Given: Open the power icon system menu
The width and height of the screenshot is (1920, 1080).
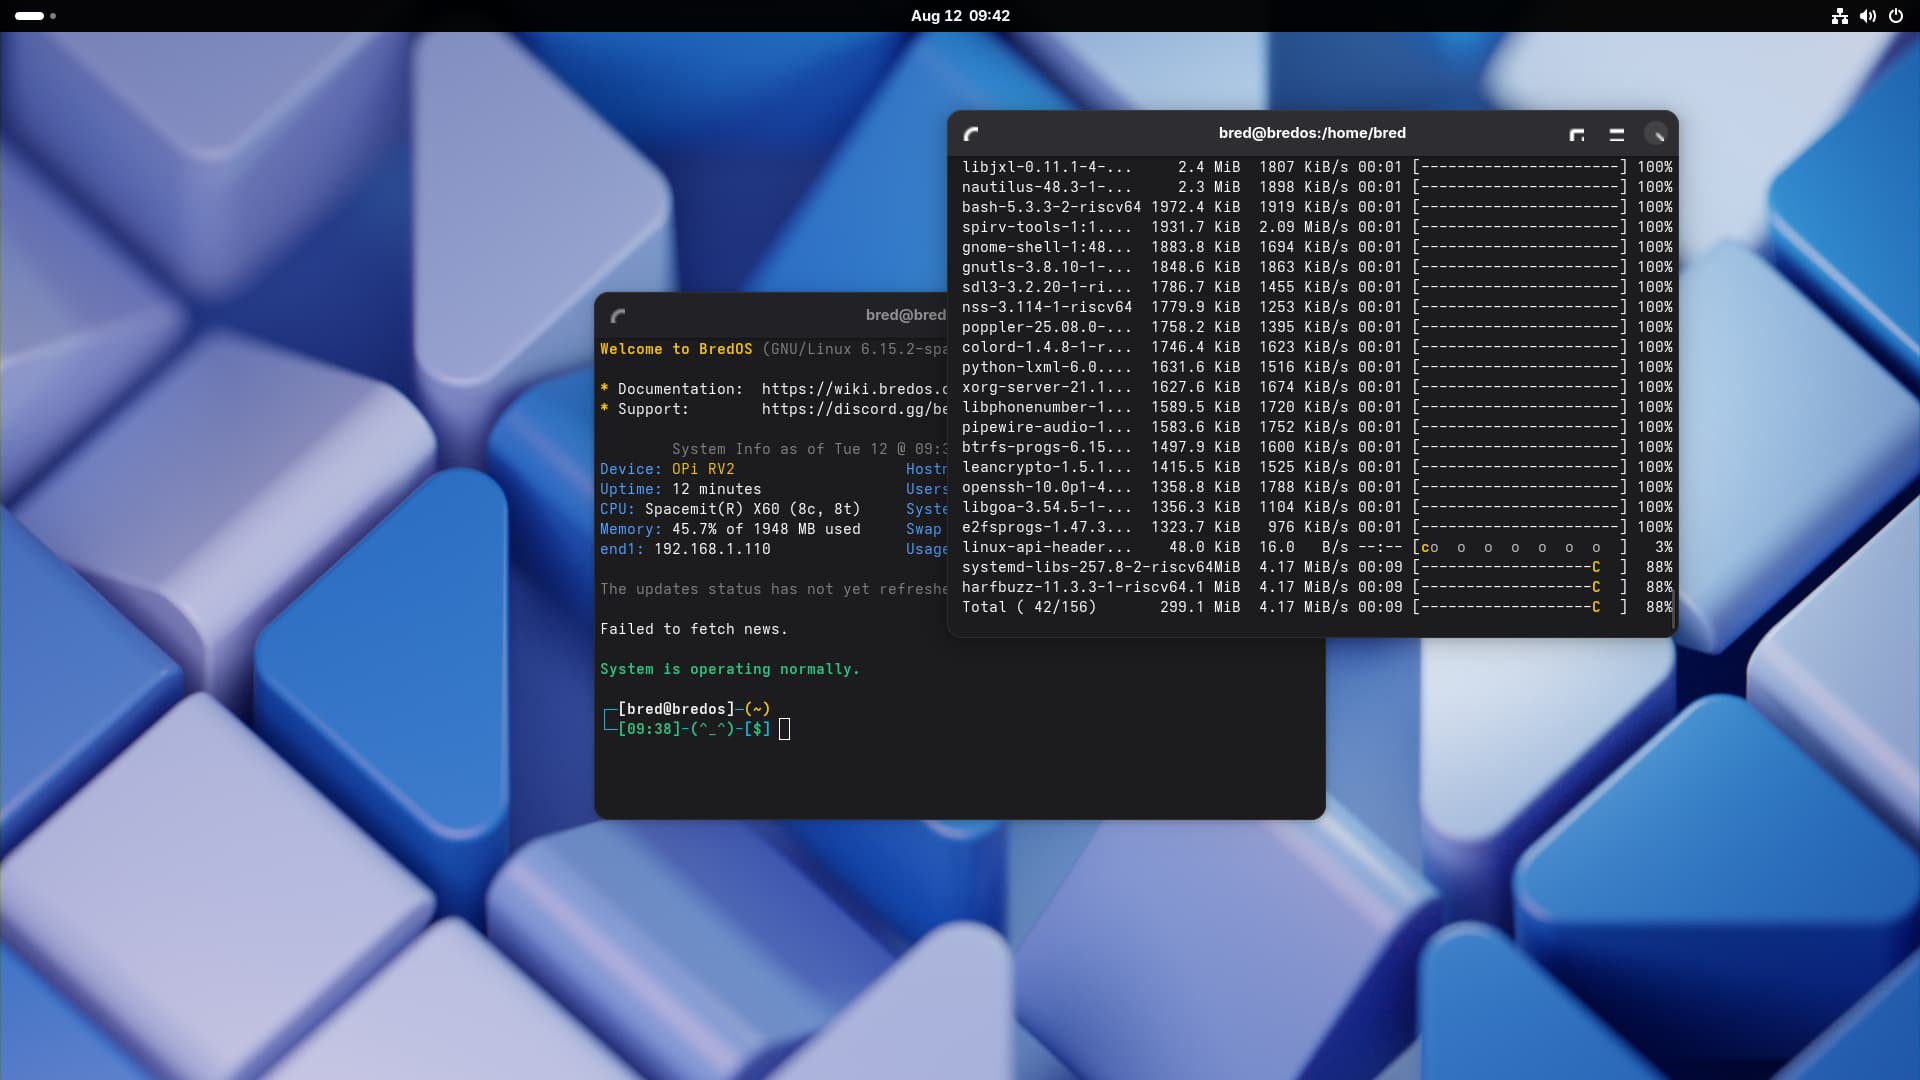Looking at the screenshot, I should click(x=1895, y=16).
